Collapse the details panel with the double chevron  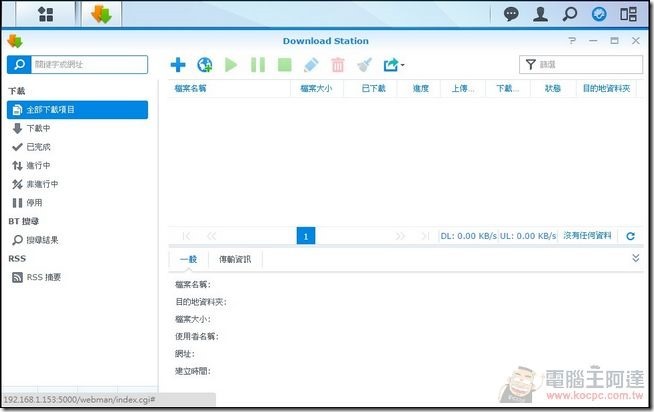pos(635,258)
